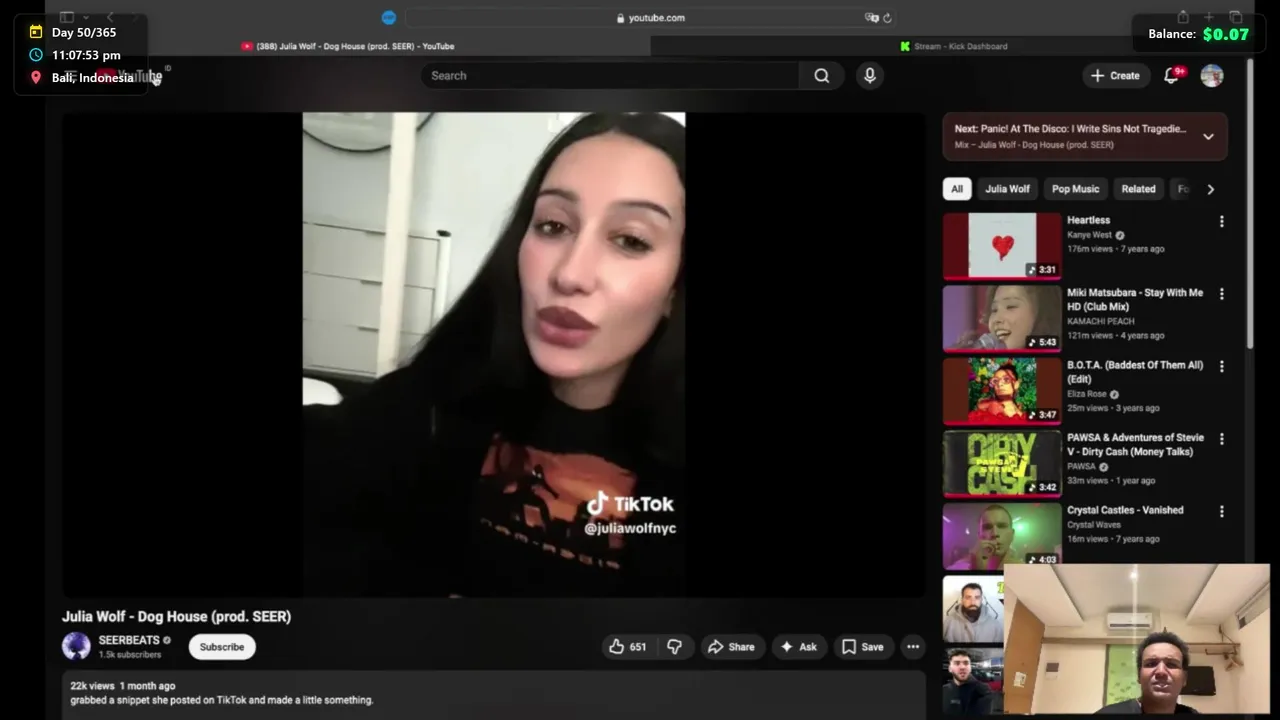This screenshot has width=1280, height=720.
Task: Click the Kanye West channel name
Action: click(x=1089, y=235)
